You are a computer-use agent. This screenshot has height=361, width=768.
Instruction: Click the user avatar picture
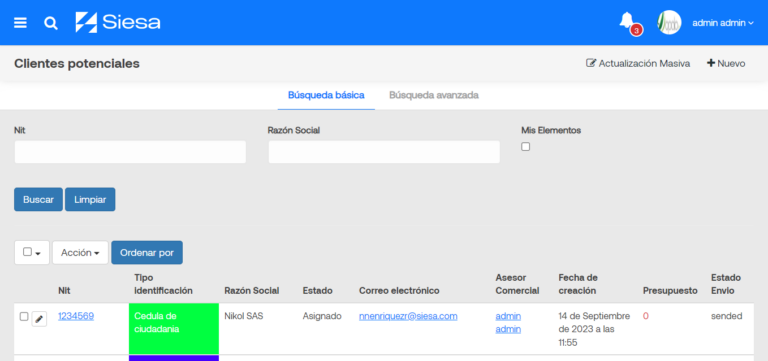coord(669,23)
